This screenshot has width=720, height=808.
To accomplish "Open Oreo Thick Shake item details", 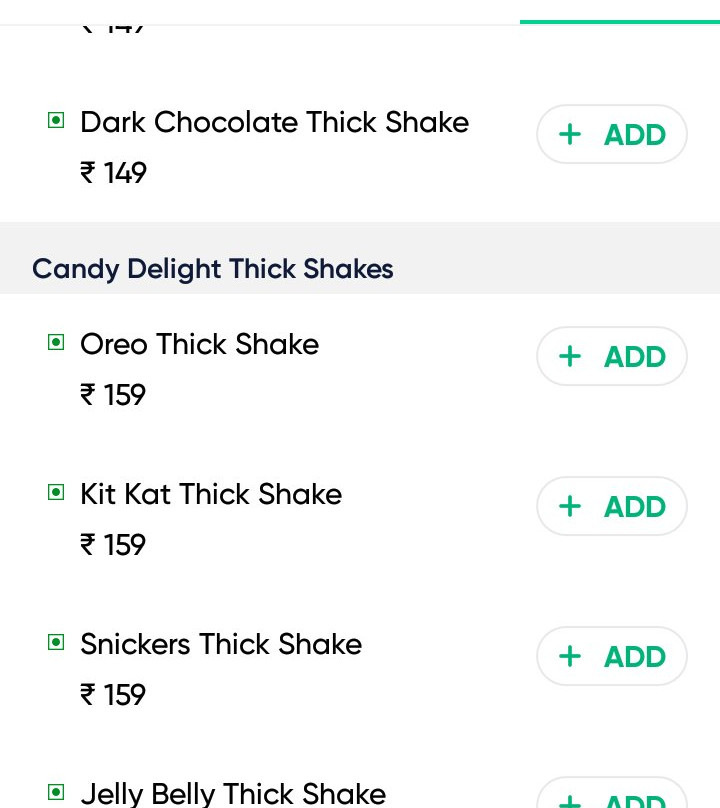I will [x=199, y=344].
